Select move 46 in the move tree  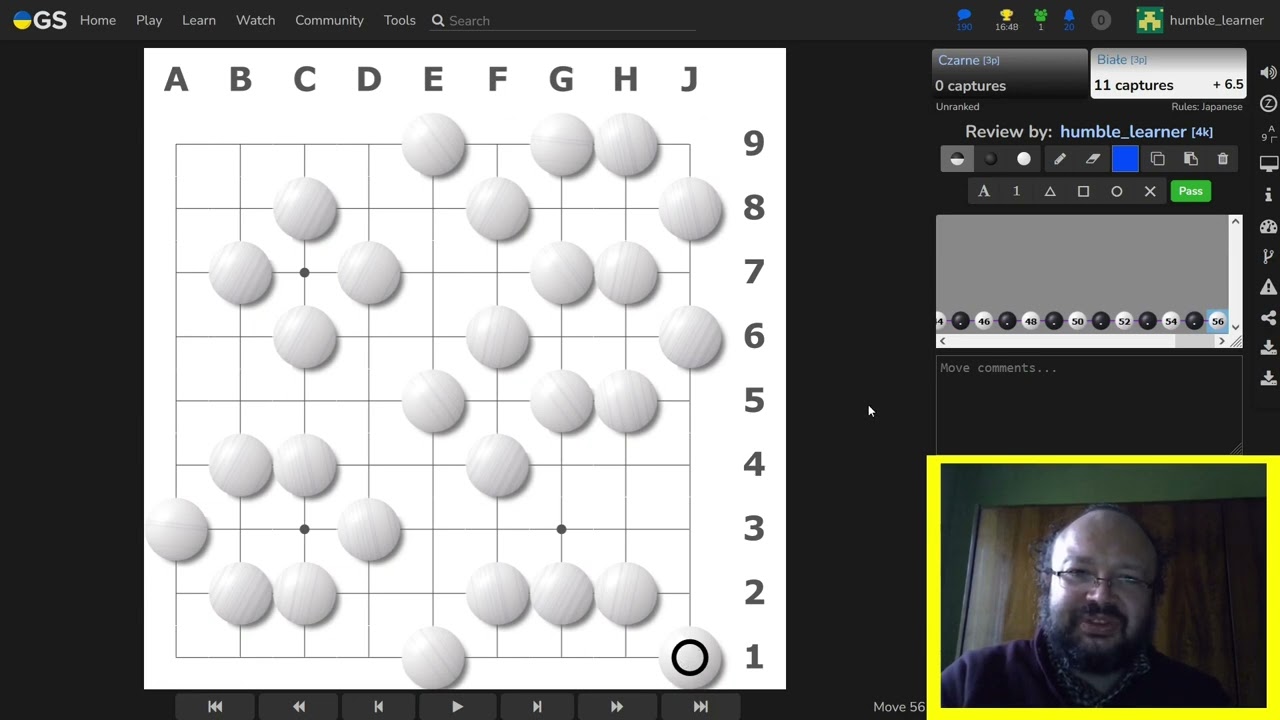click(x=984, y=321)
